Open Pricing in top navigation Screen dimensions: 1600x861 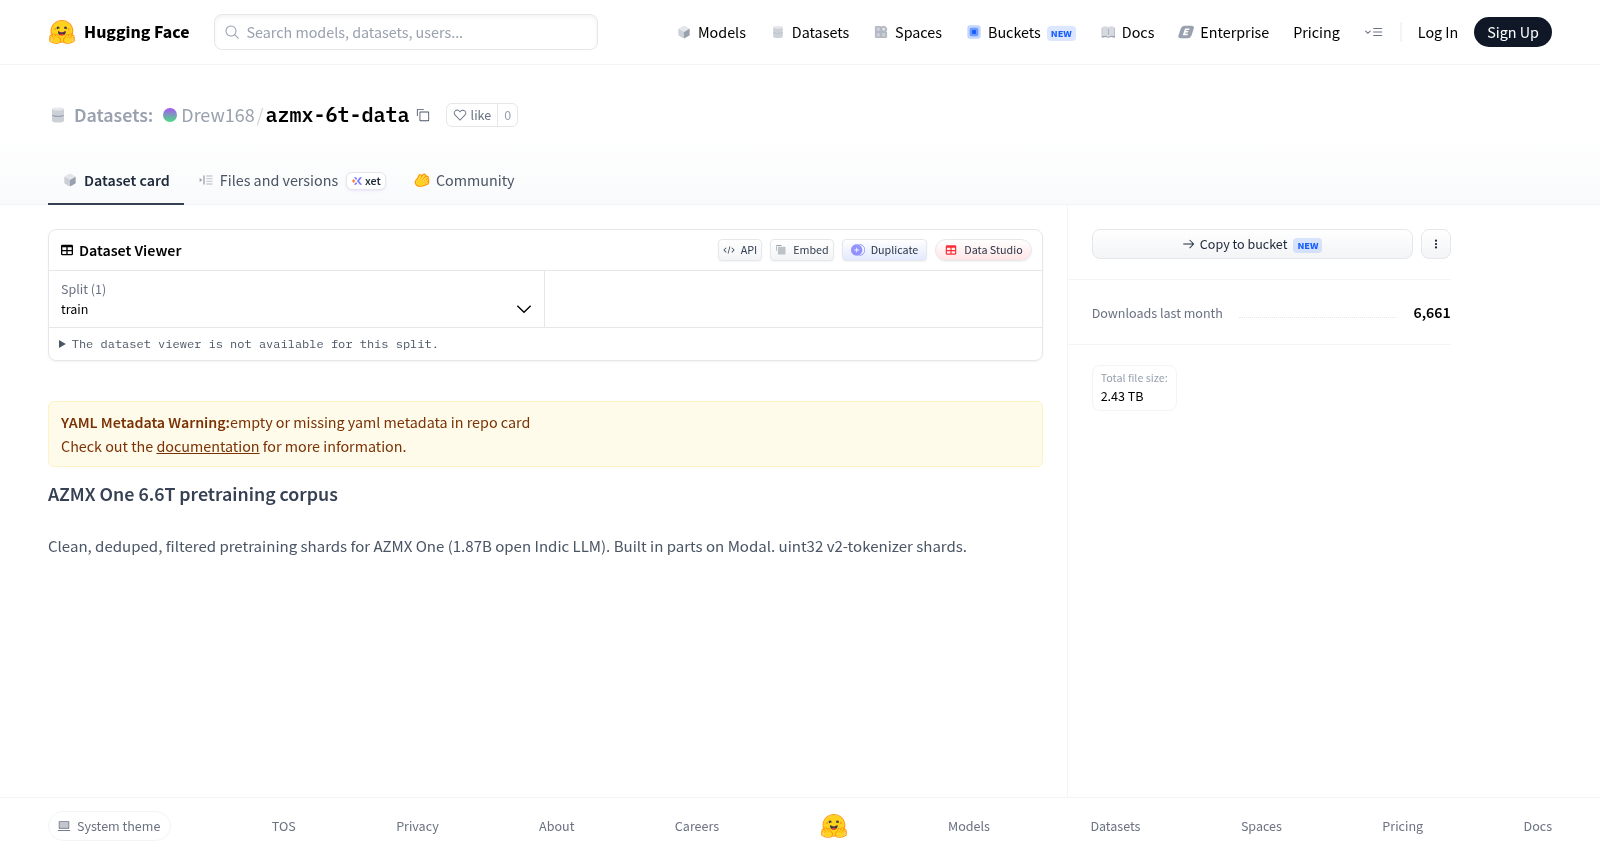pyautogui.click(x=1316, y=32)
